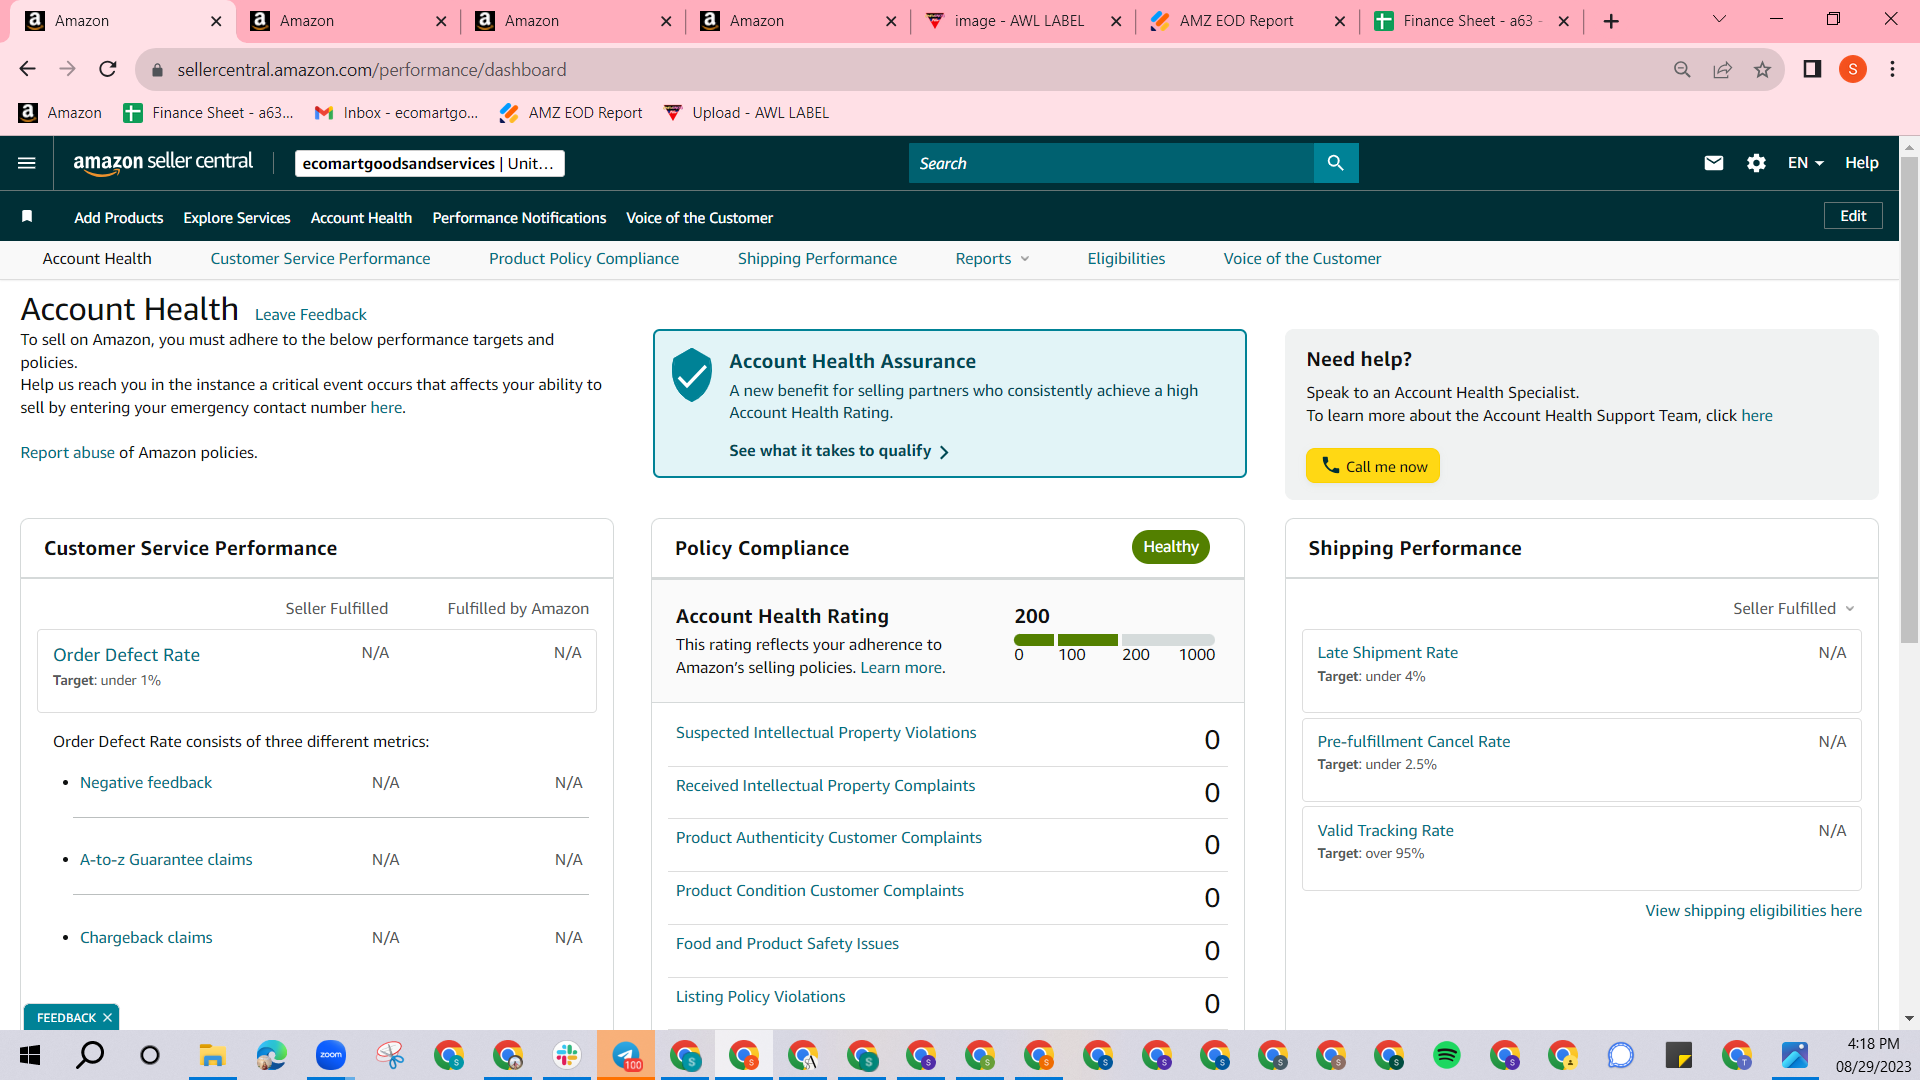
Task: Bookmark this page with the star icon
Action: coord(1762,69)
